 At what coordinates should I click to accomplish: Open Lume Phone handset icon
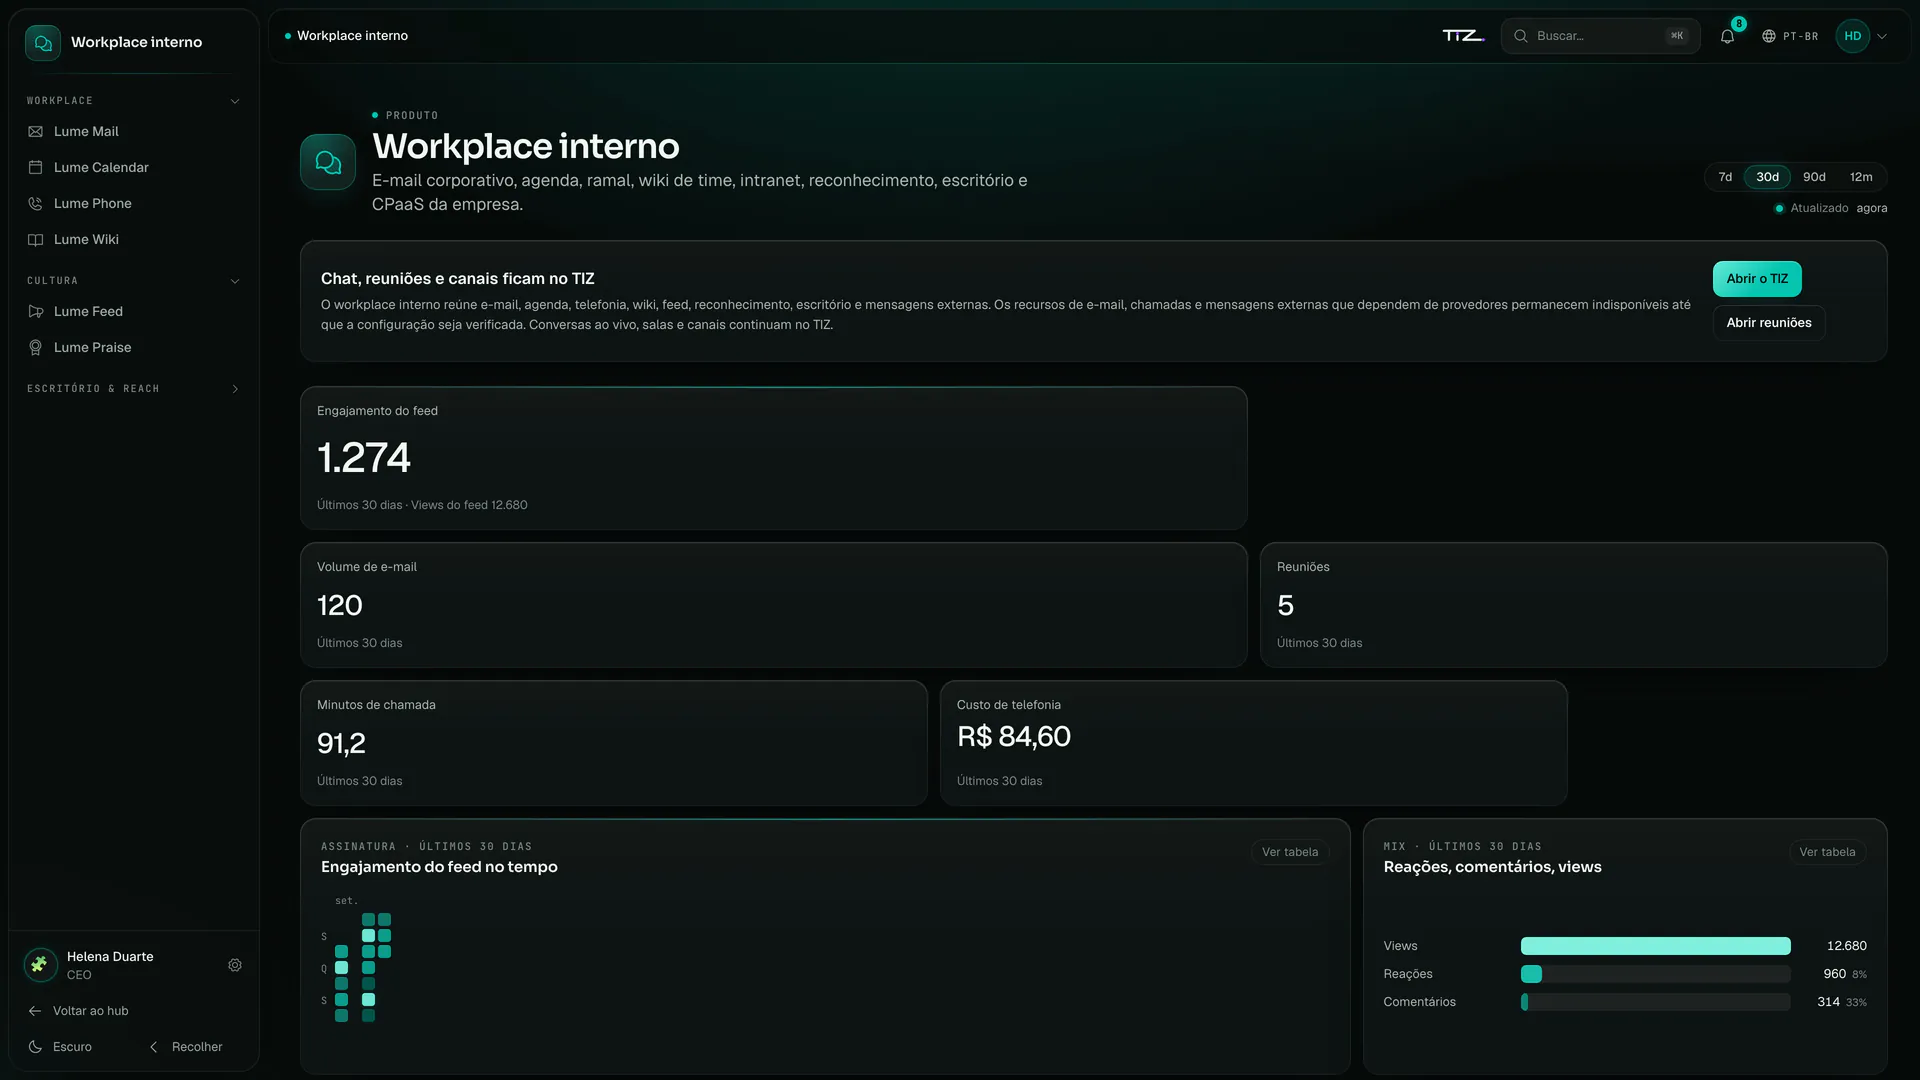36,204
